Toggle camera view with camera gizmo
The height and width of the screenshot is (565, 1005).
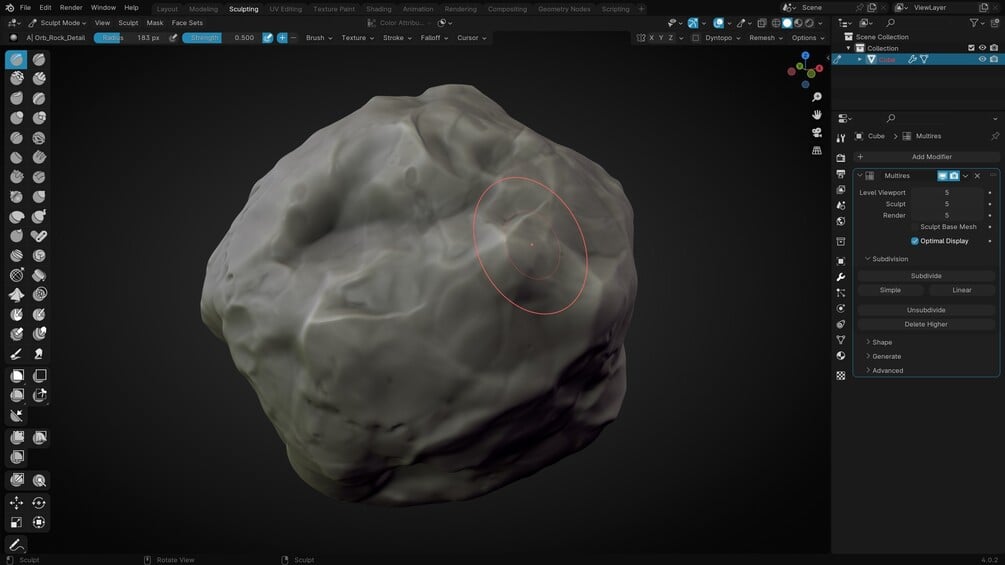click(817, 132)
